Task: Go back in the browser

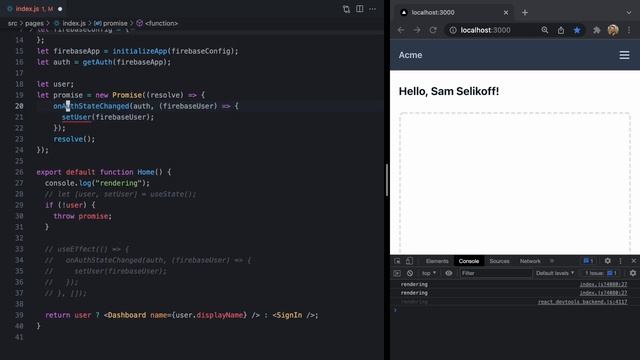Action: [x=401, y=30]
